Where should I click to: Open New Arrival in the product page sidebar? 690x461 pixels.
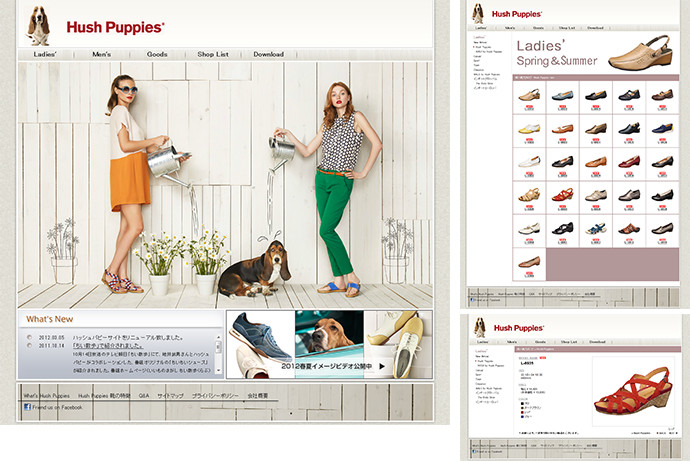click(482, 356)
